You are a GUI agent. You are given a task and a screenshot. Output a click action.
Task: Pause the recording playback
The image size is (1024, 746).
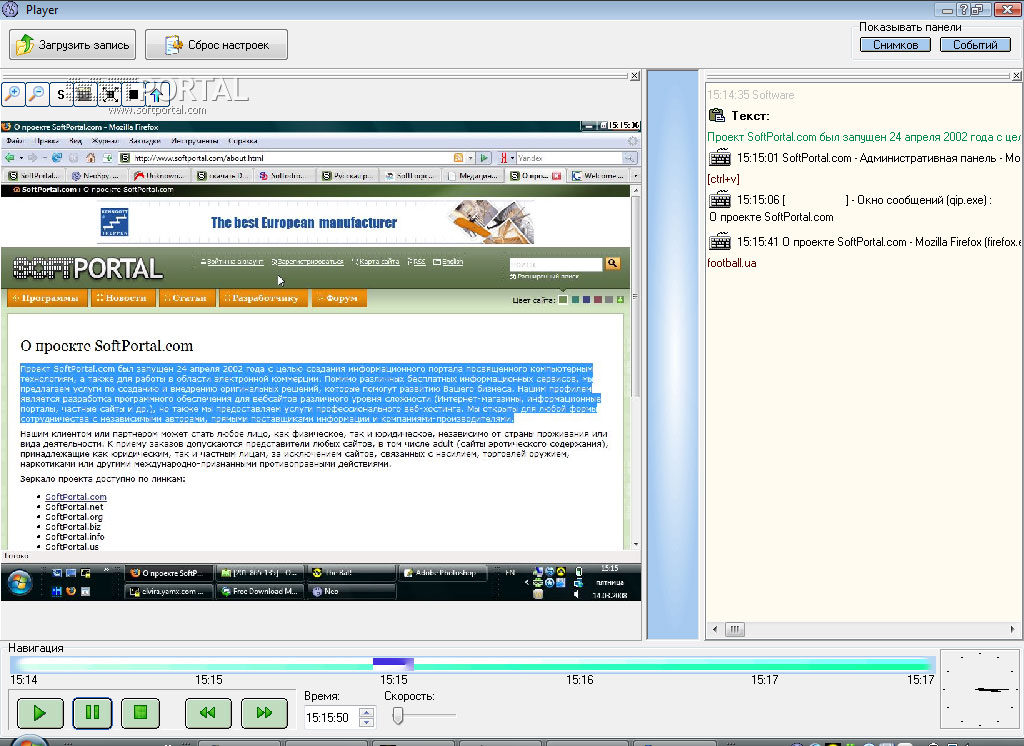point(92,713)
